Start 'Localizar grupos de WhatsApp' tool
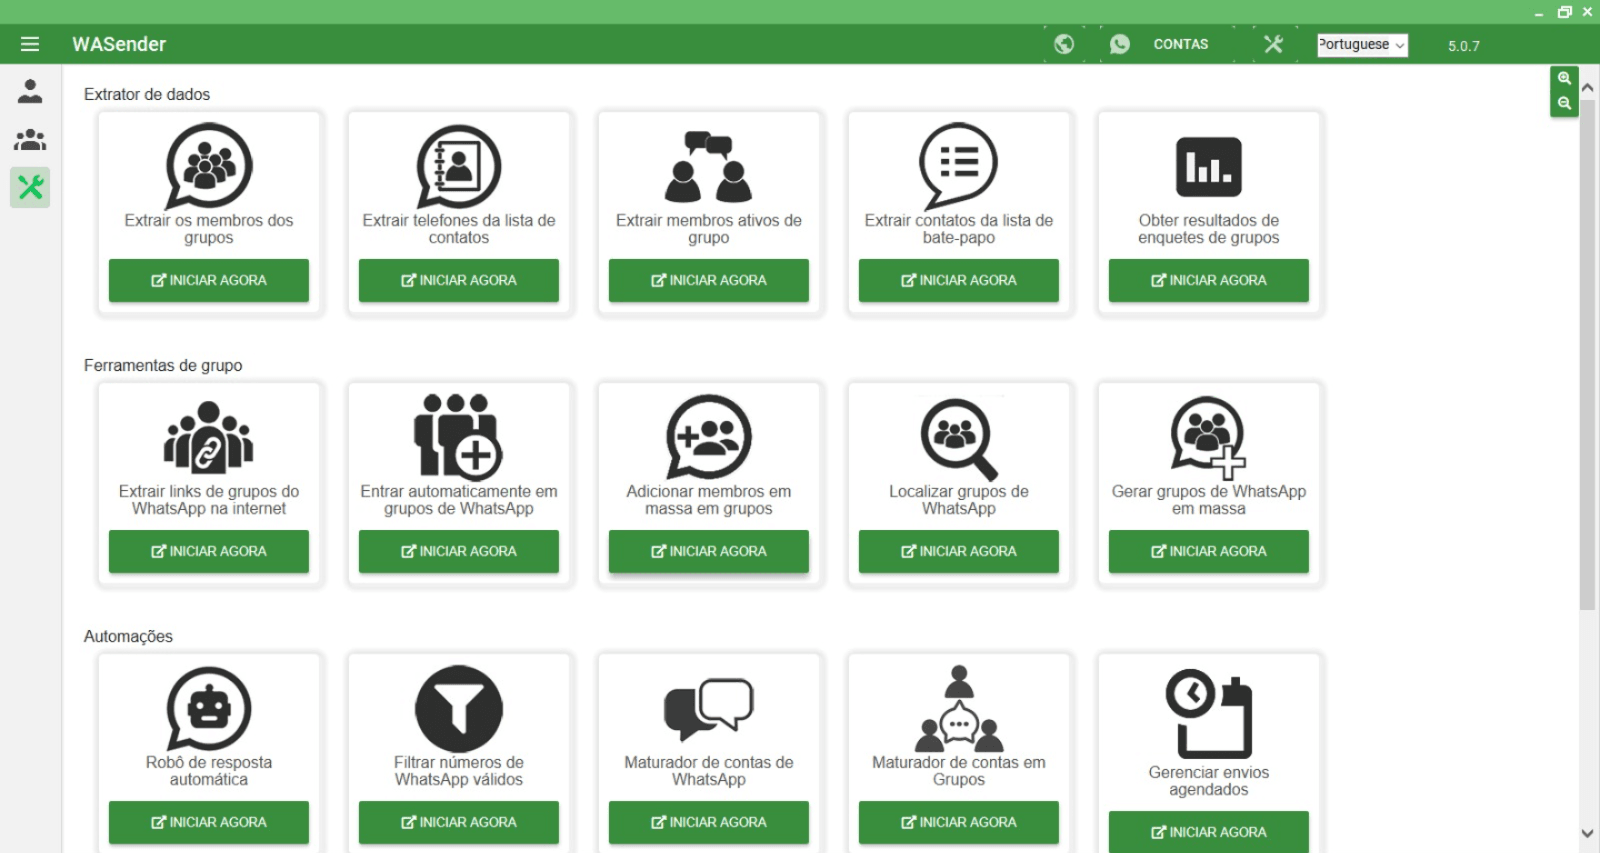 click(x=958, y=551)
